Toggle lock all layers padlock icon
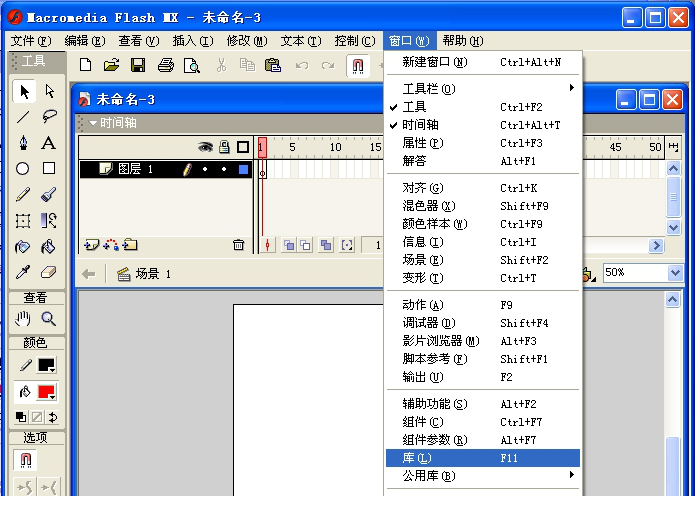The height and width of the screenshot is (515, 695). tap(224, 147)
